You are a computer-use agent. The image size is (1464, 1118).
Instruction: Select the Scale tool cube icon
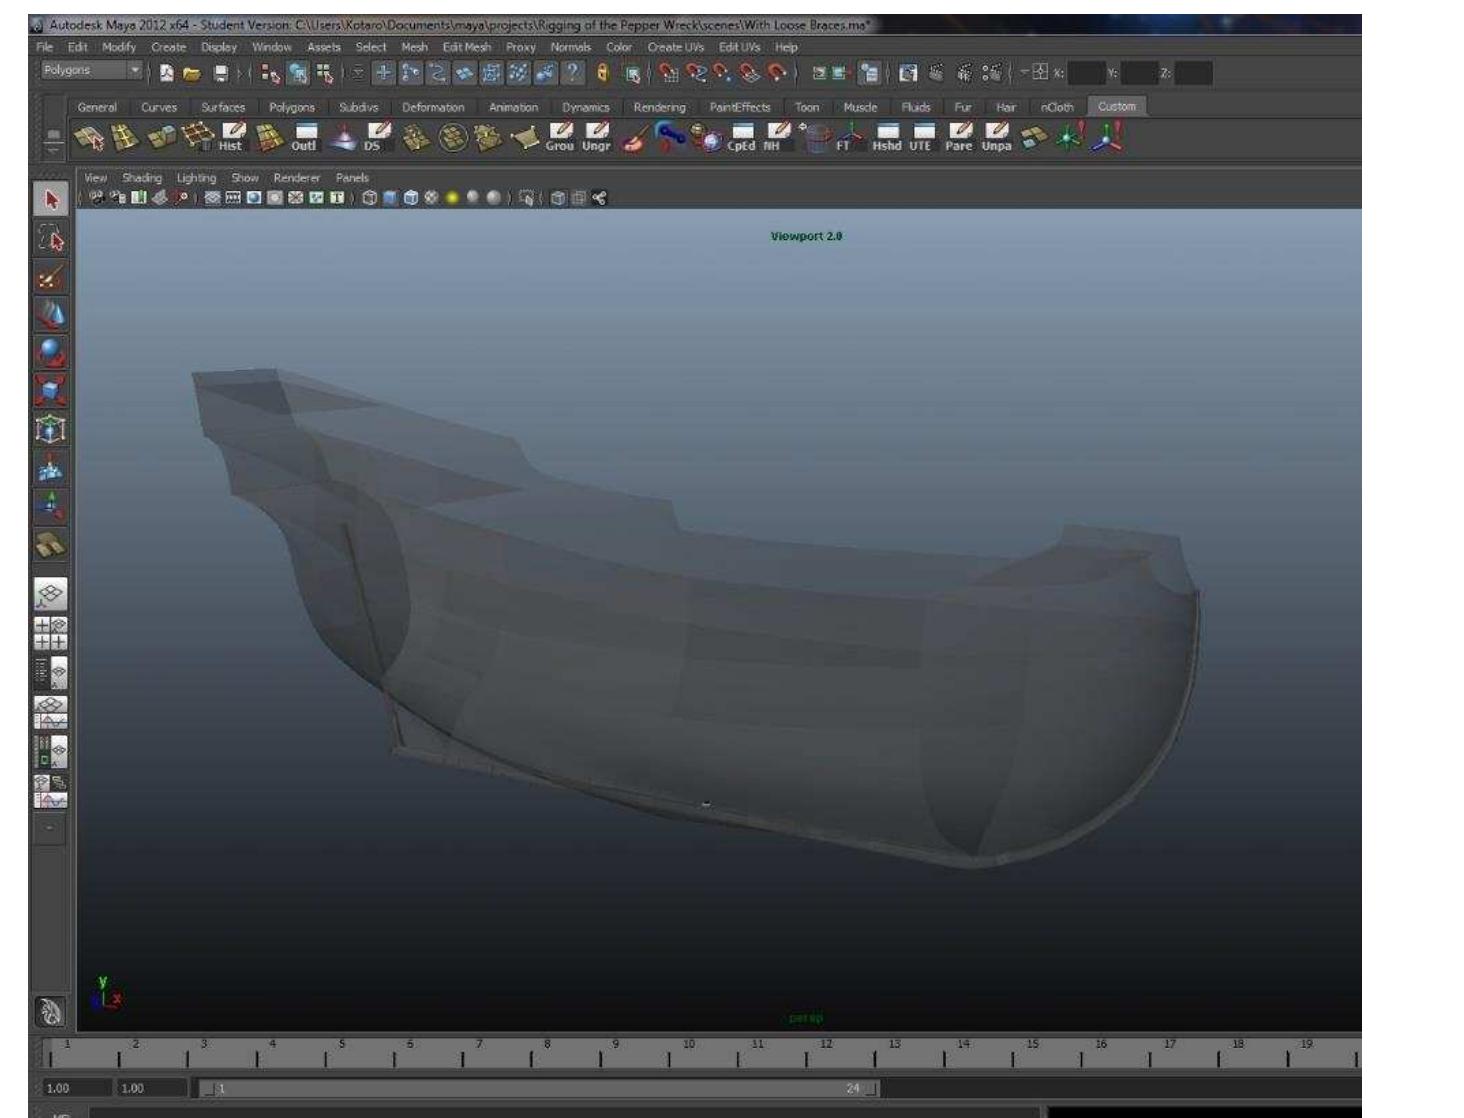coord(52,391)
